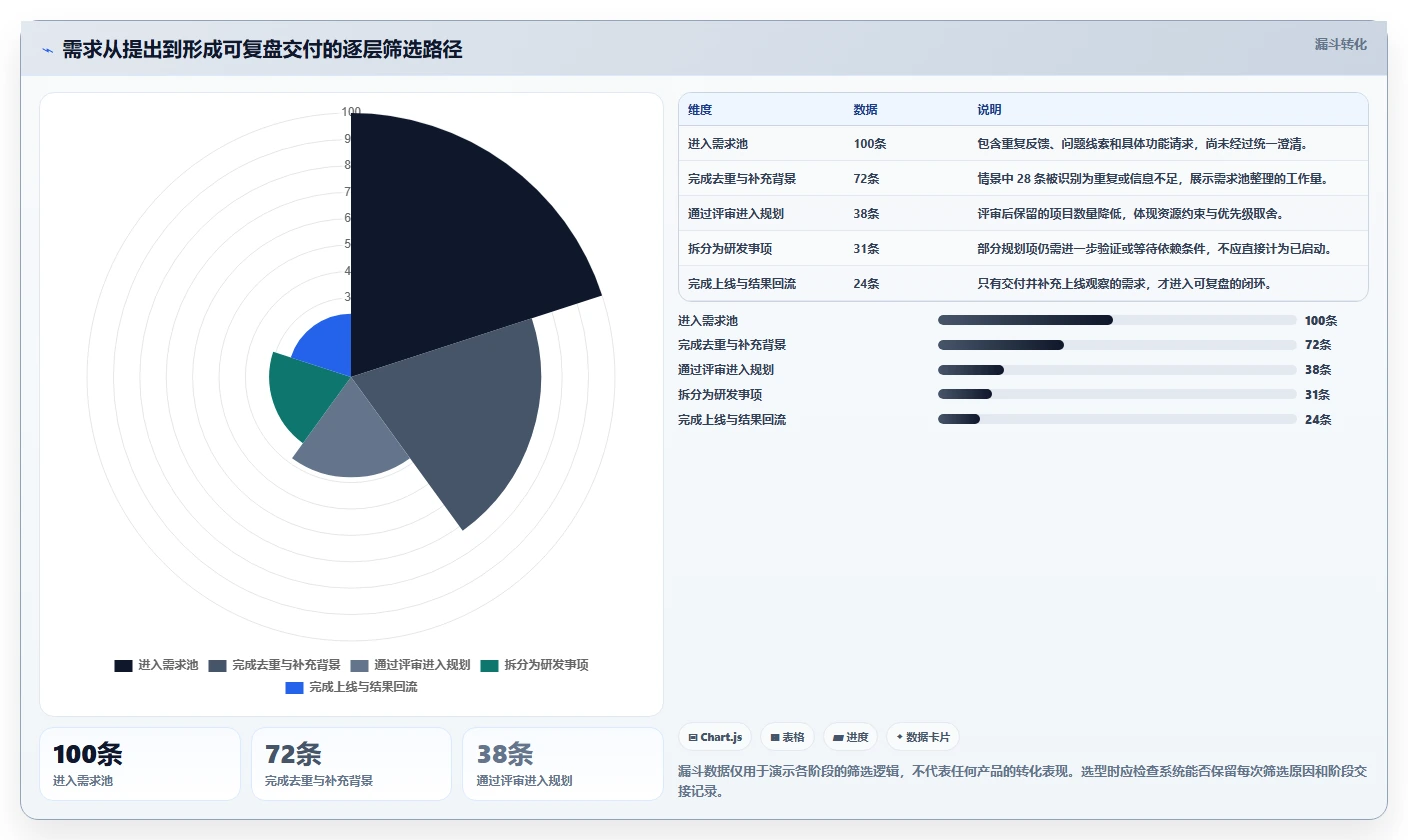Click the 完成上线与结果回流 progress bar
This screenshot has width=1408, height=840.
pyautogui.click(x=1117, y=419)
